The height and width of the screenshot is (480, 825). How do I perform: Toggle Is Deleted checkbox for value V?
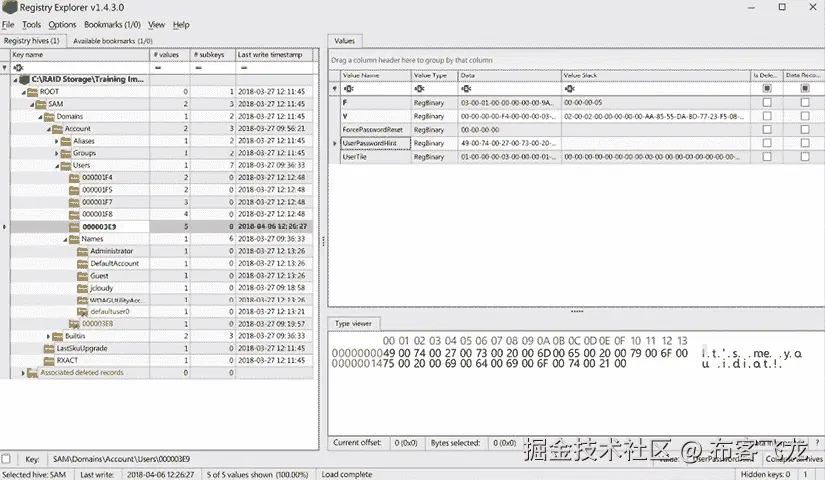tap(767, 116)
